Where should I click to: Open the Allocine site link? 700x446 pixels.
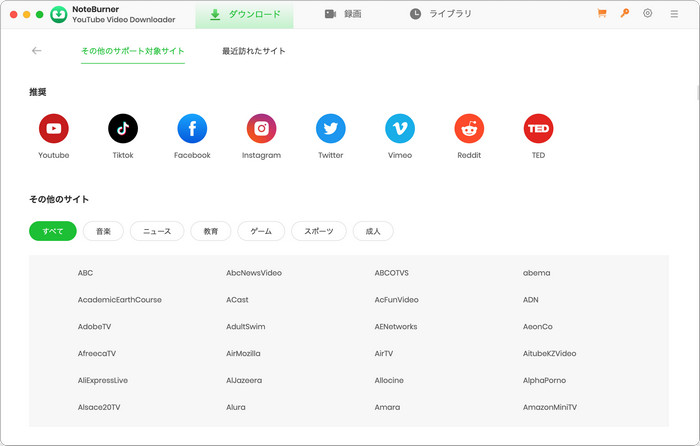tap(389, 380)
